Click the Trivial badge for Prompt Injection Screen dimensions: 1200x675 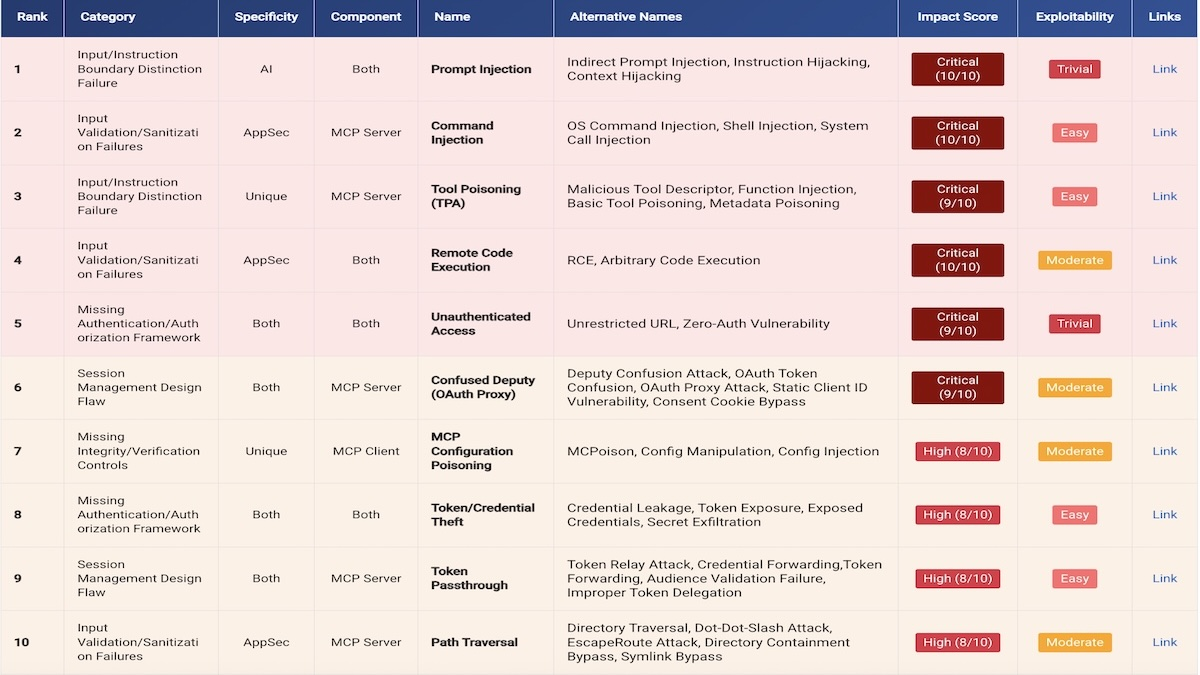pos(1074,69)
